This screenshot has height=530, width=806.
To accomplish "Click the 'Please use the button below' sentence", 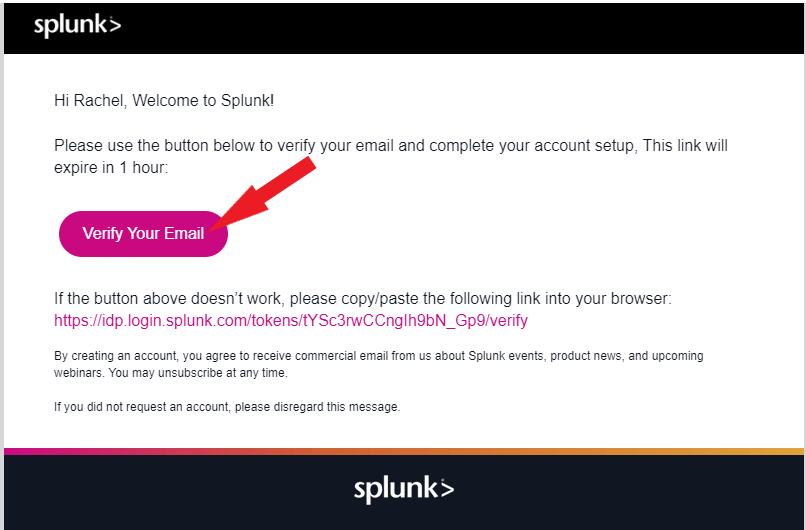I will (x=391, y=146).
